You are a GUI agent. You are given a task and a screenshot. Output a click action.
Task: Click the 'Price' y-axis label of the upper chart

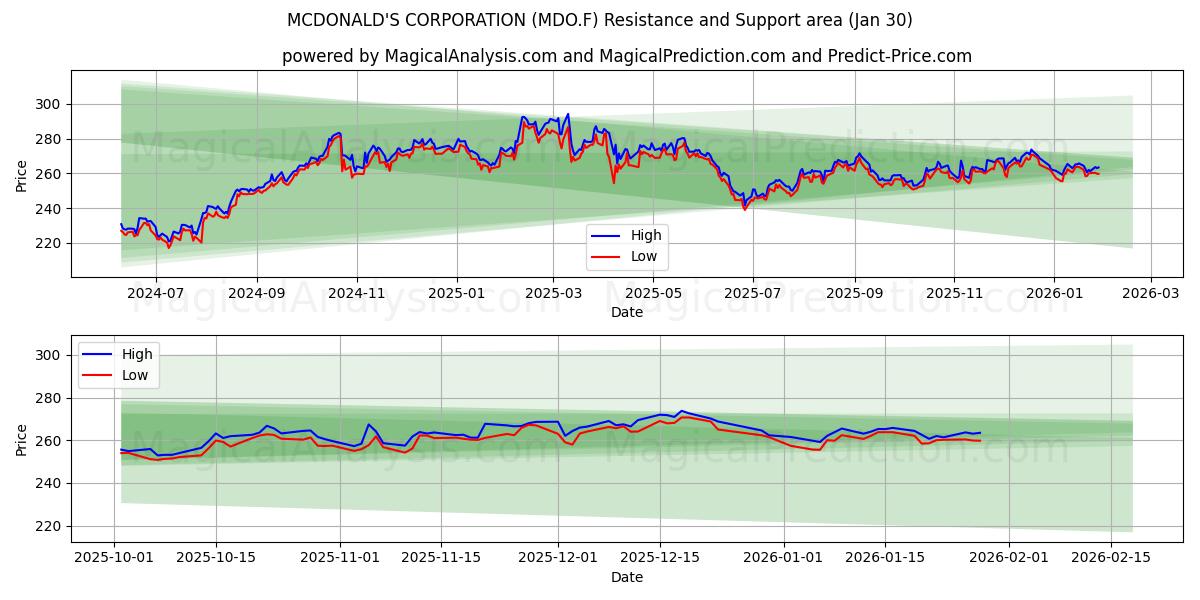[x=22, y=174]
